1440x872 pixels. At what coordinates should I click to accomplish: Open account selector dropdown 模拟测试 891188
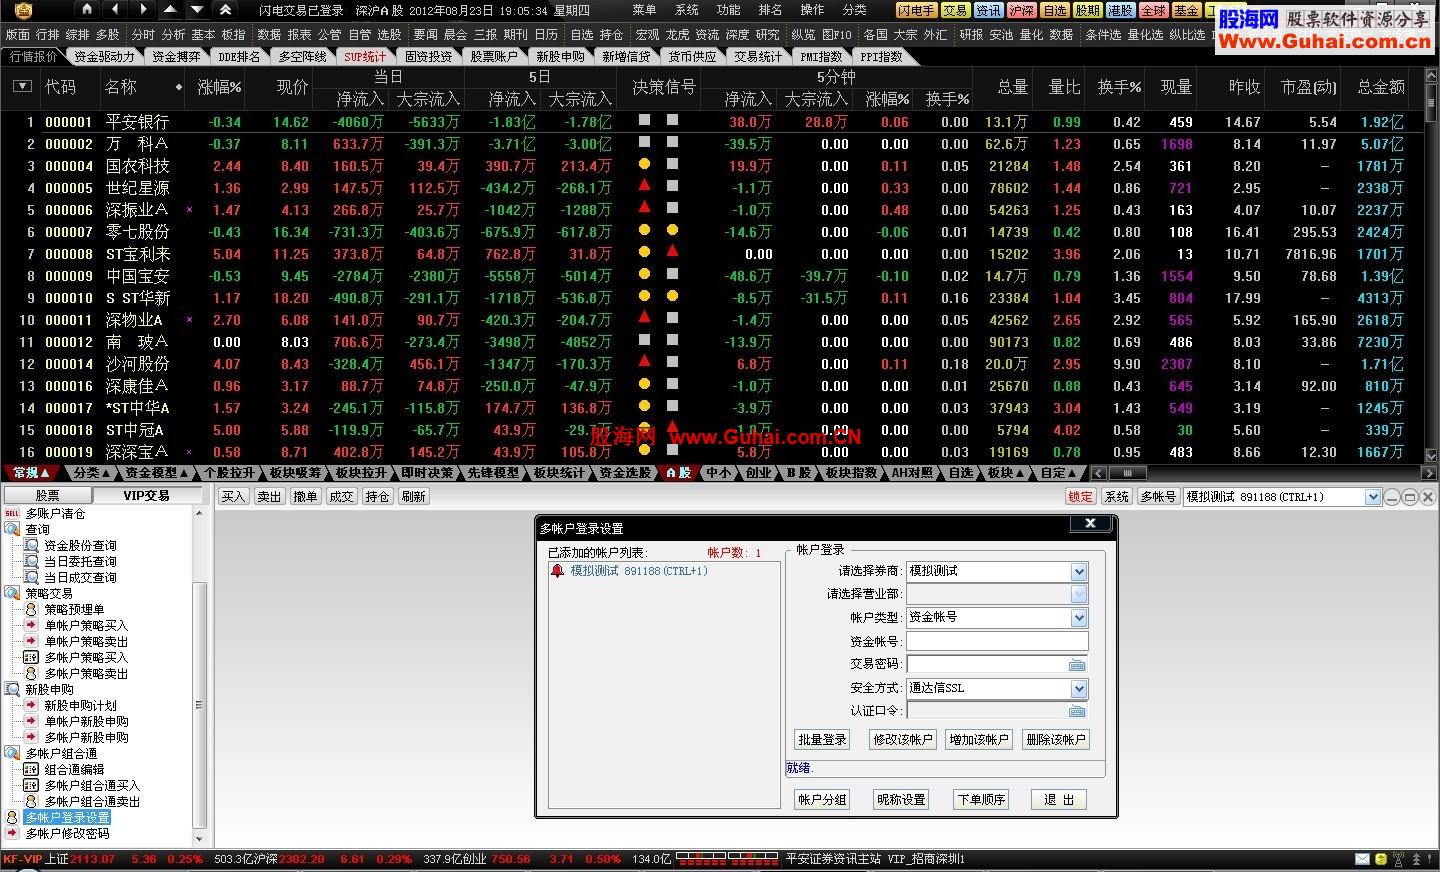[1373, 497]
